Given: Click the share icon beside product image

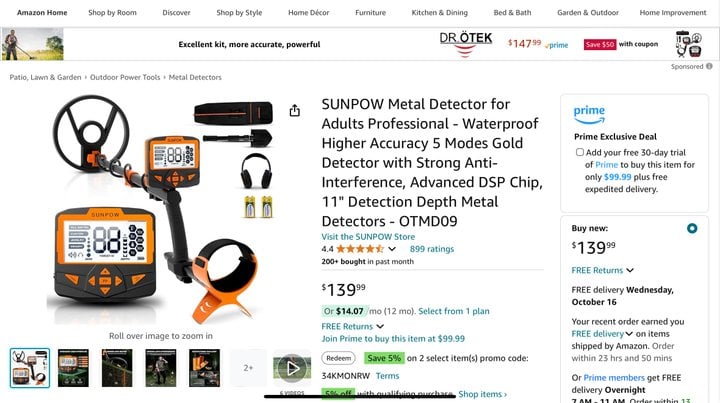Looking at the screenshot, I should [295, 111].
